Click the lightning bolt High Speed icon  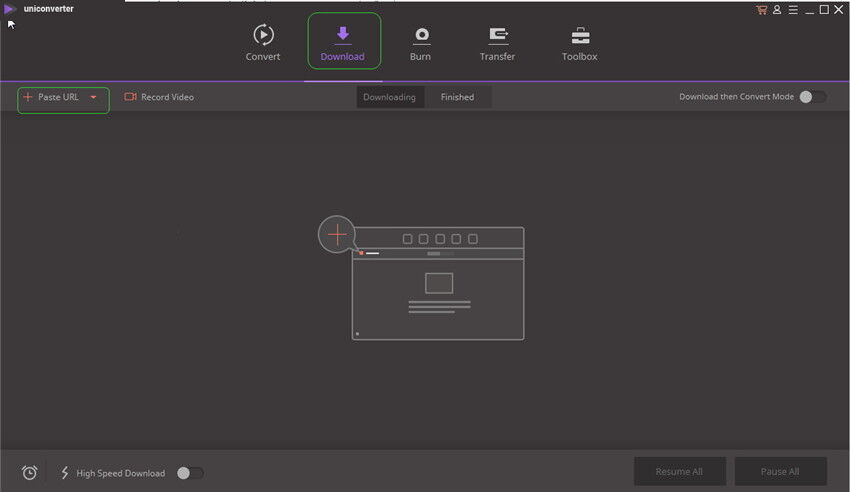point(66,473)
